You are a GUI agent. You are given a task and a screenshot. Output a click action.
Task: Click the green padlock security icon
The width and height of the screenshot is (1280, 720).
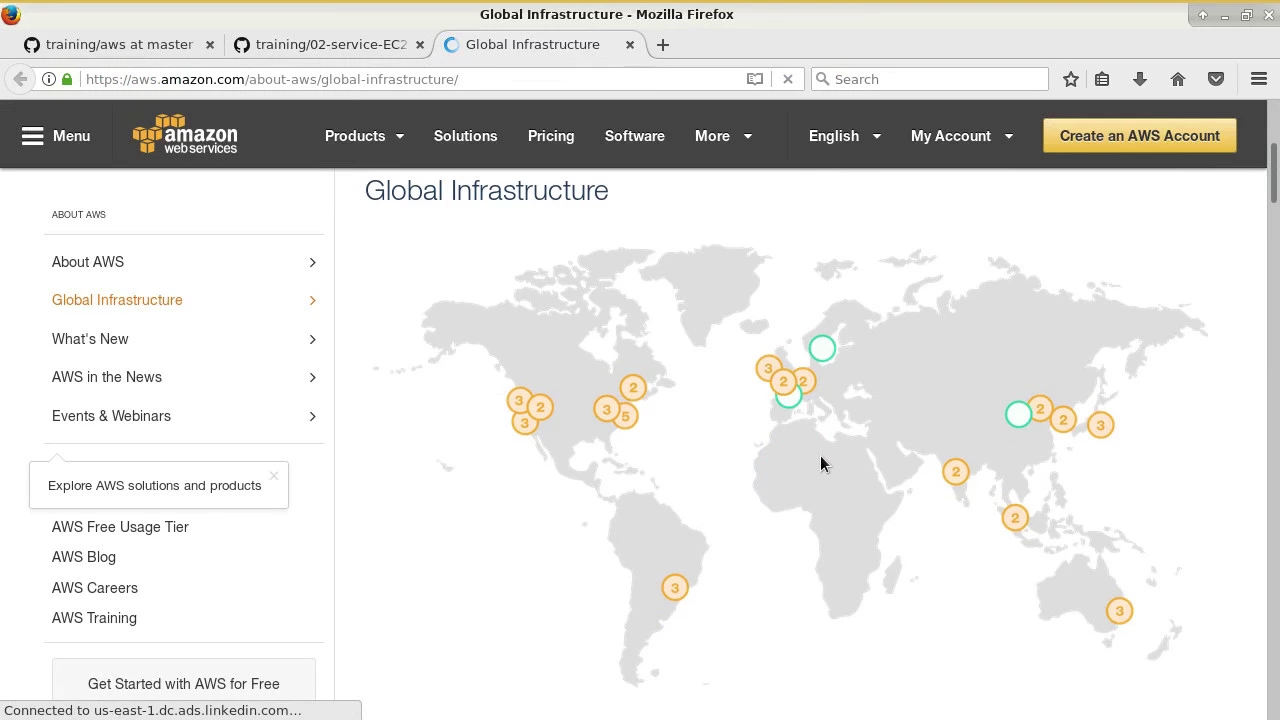67,79
